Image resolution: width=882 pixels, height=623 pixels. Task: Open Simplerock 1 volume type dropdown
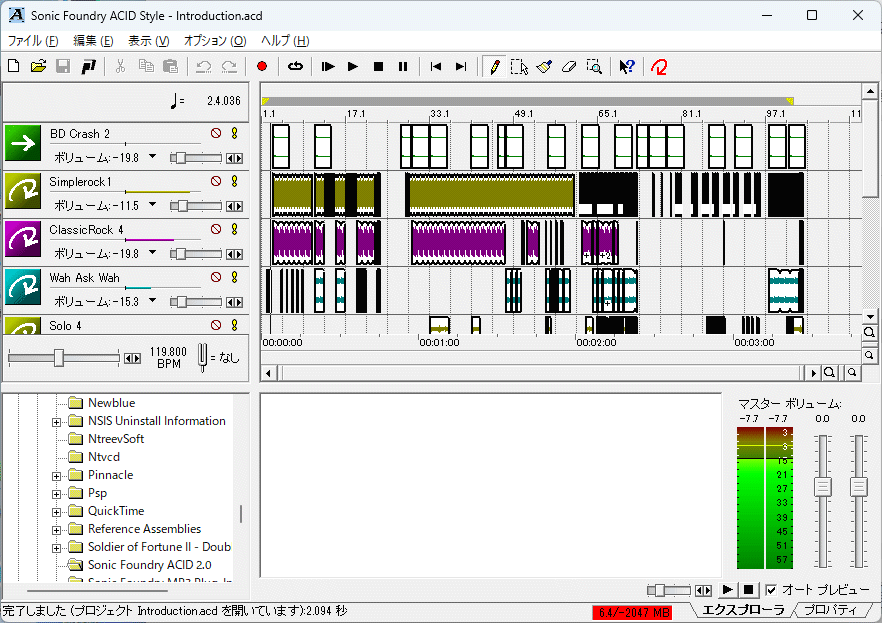pyautogui.click(x=152, y=204)
